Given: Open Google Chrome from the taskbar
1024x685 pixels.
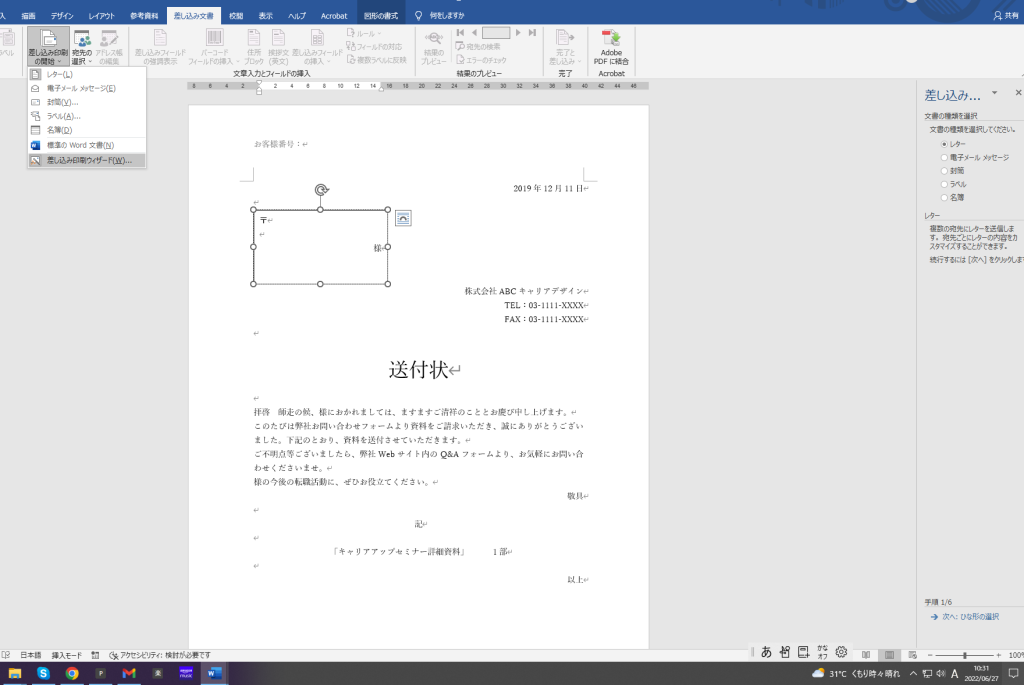Looking at the screenshot, I should point(72,673).
